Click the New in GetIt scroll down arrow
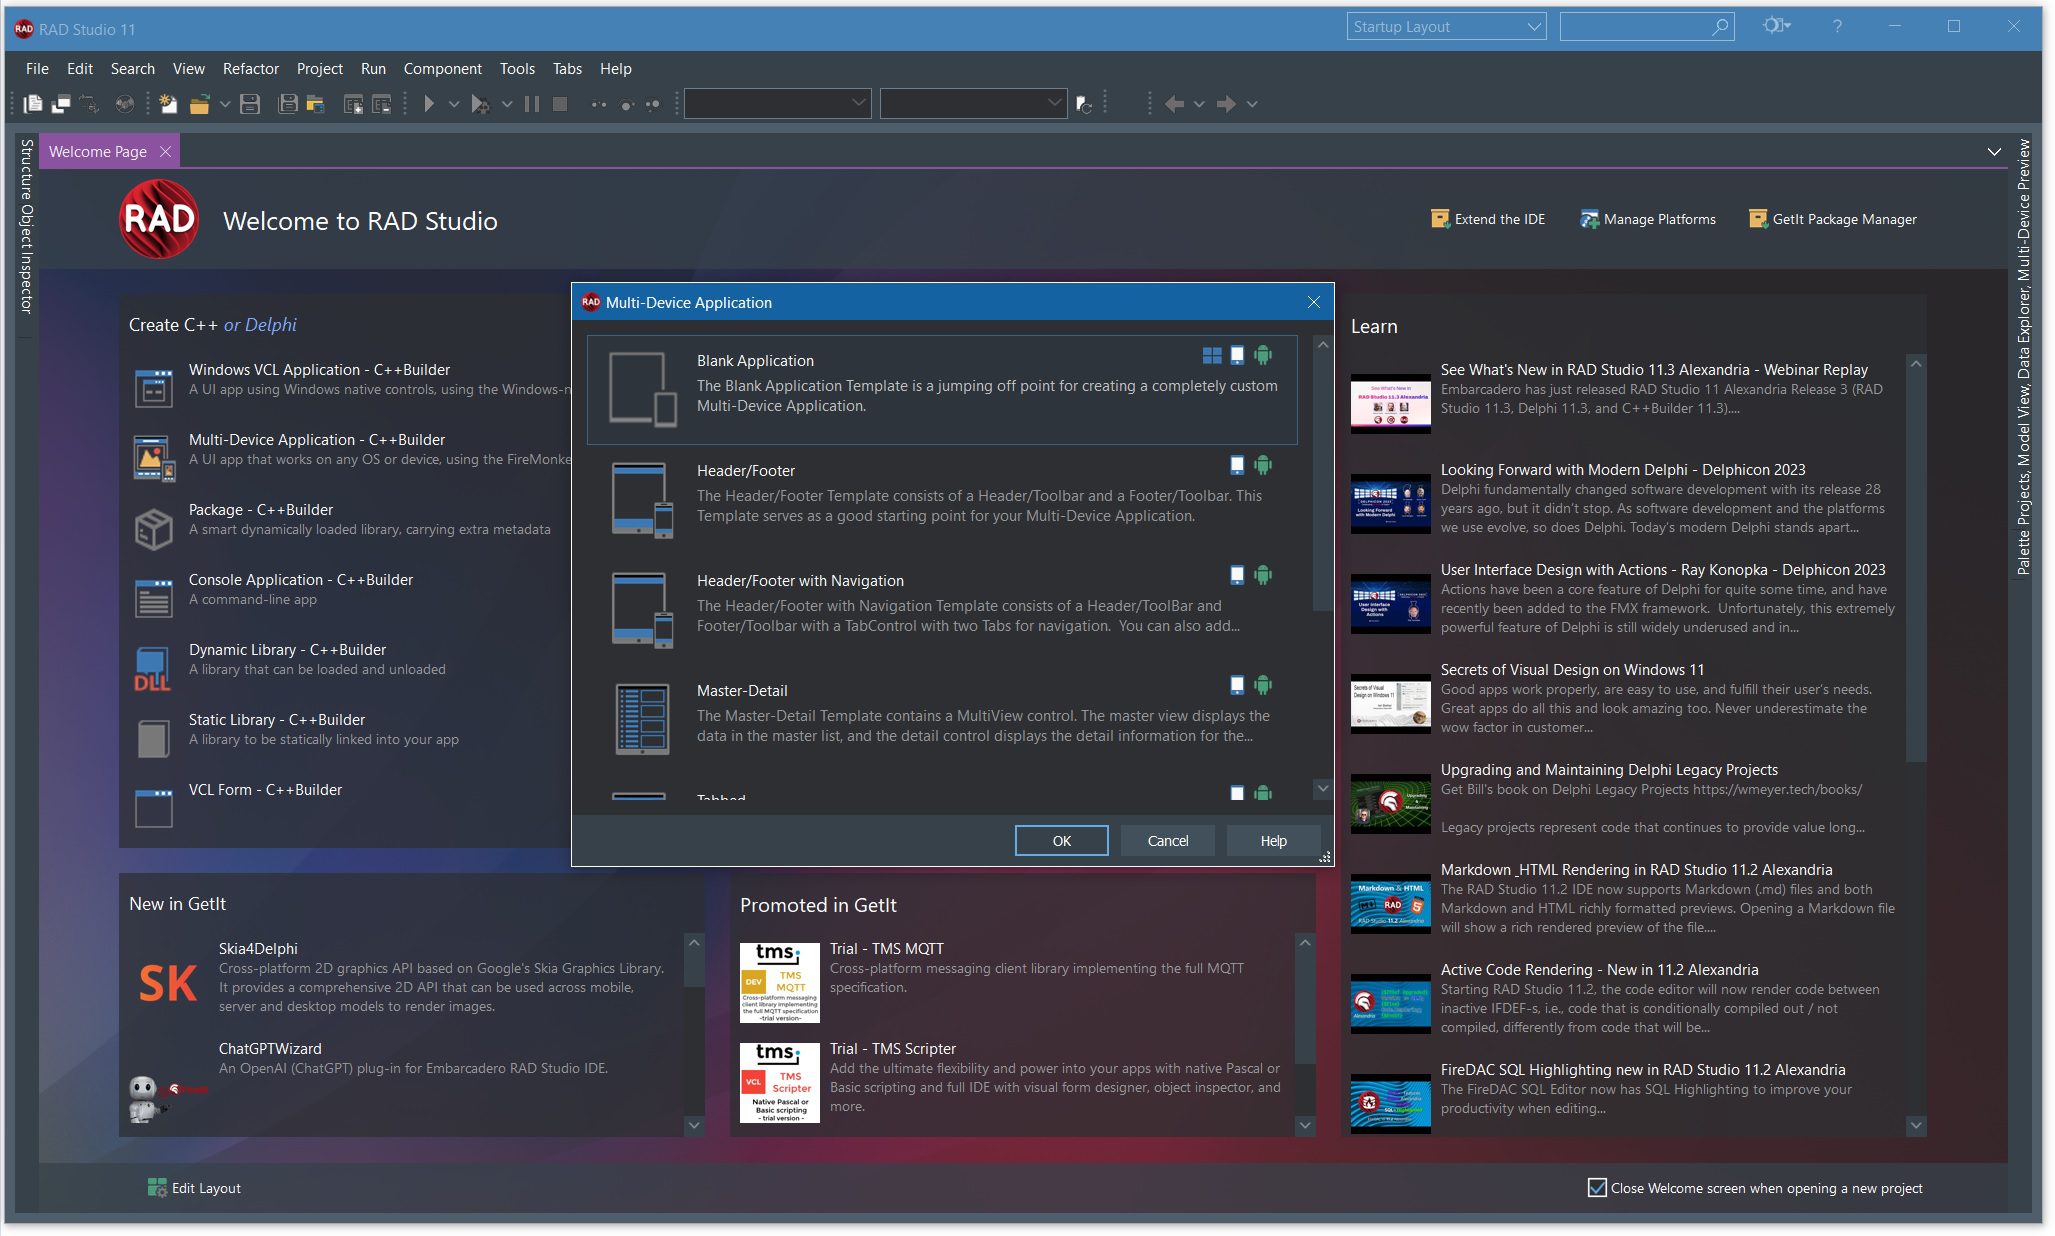2055x1236 pixels. point(694,1125)
